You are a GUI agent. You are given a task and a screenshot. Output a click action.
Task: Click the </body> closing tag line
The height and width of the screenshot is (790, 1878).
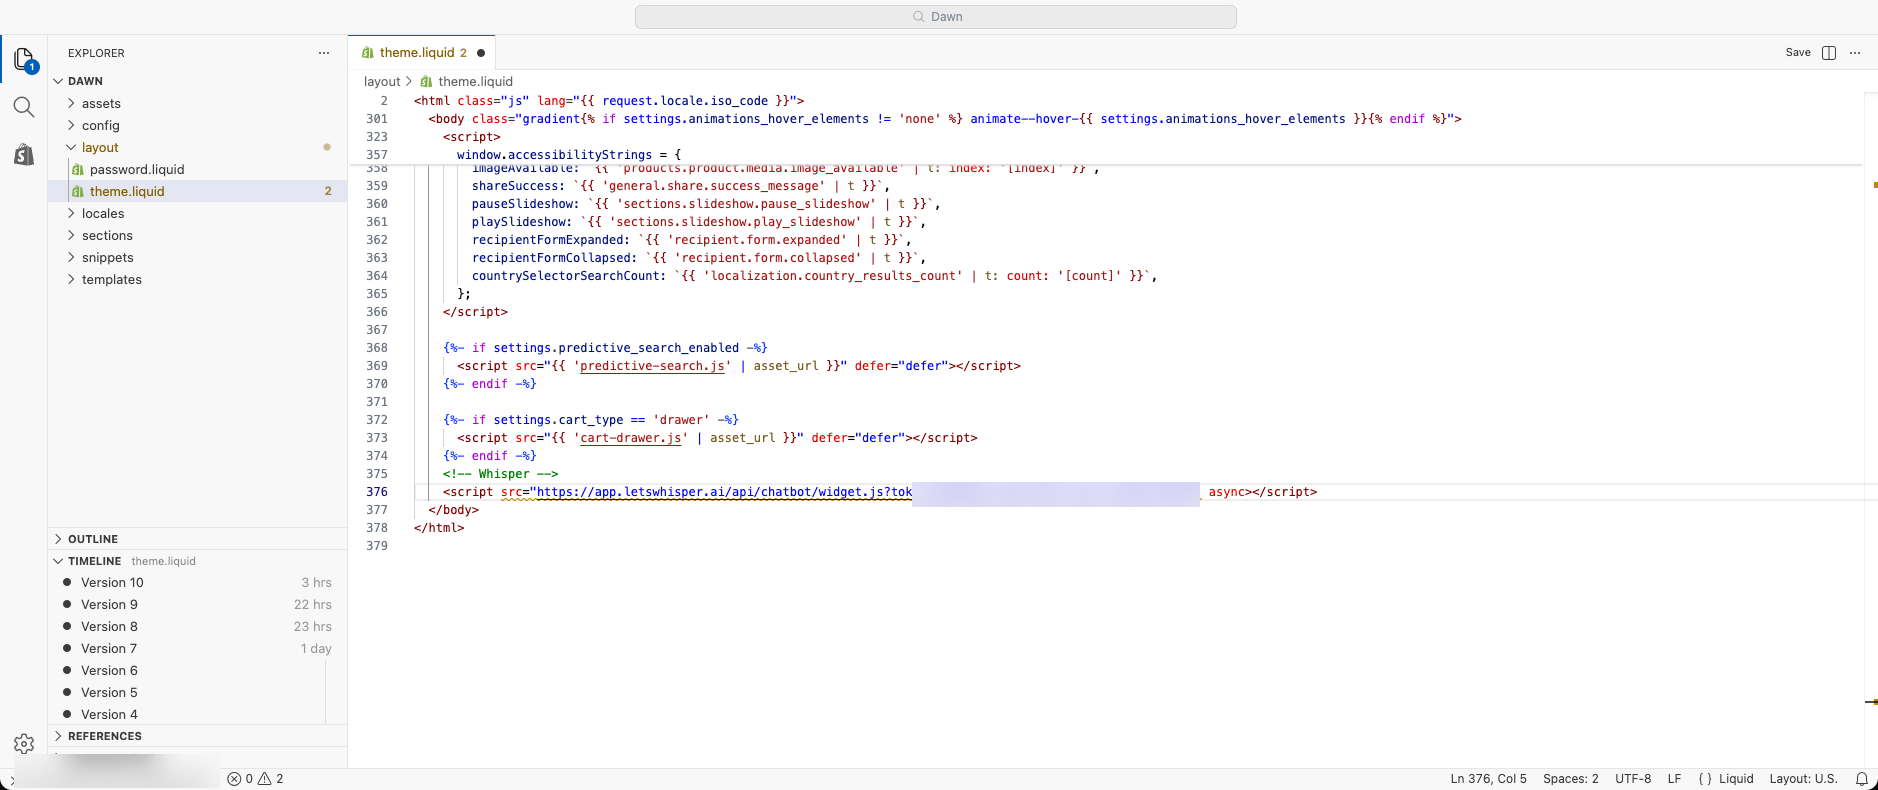pos(454,510)
